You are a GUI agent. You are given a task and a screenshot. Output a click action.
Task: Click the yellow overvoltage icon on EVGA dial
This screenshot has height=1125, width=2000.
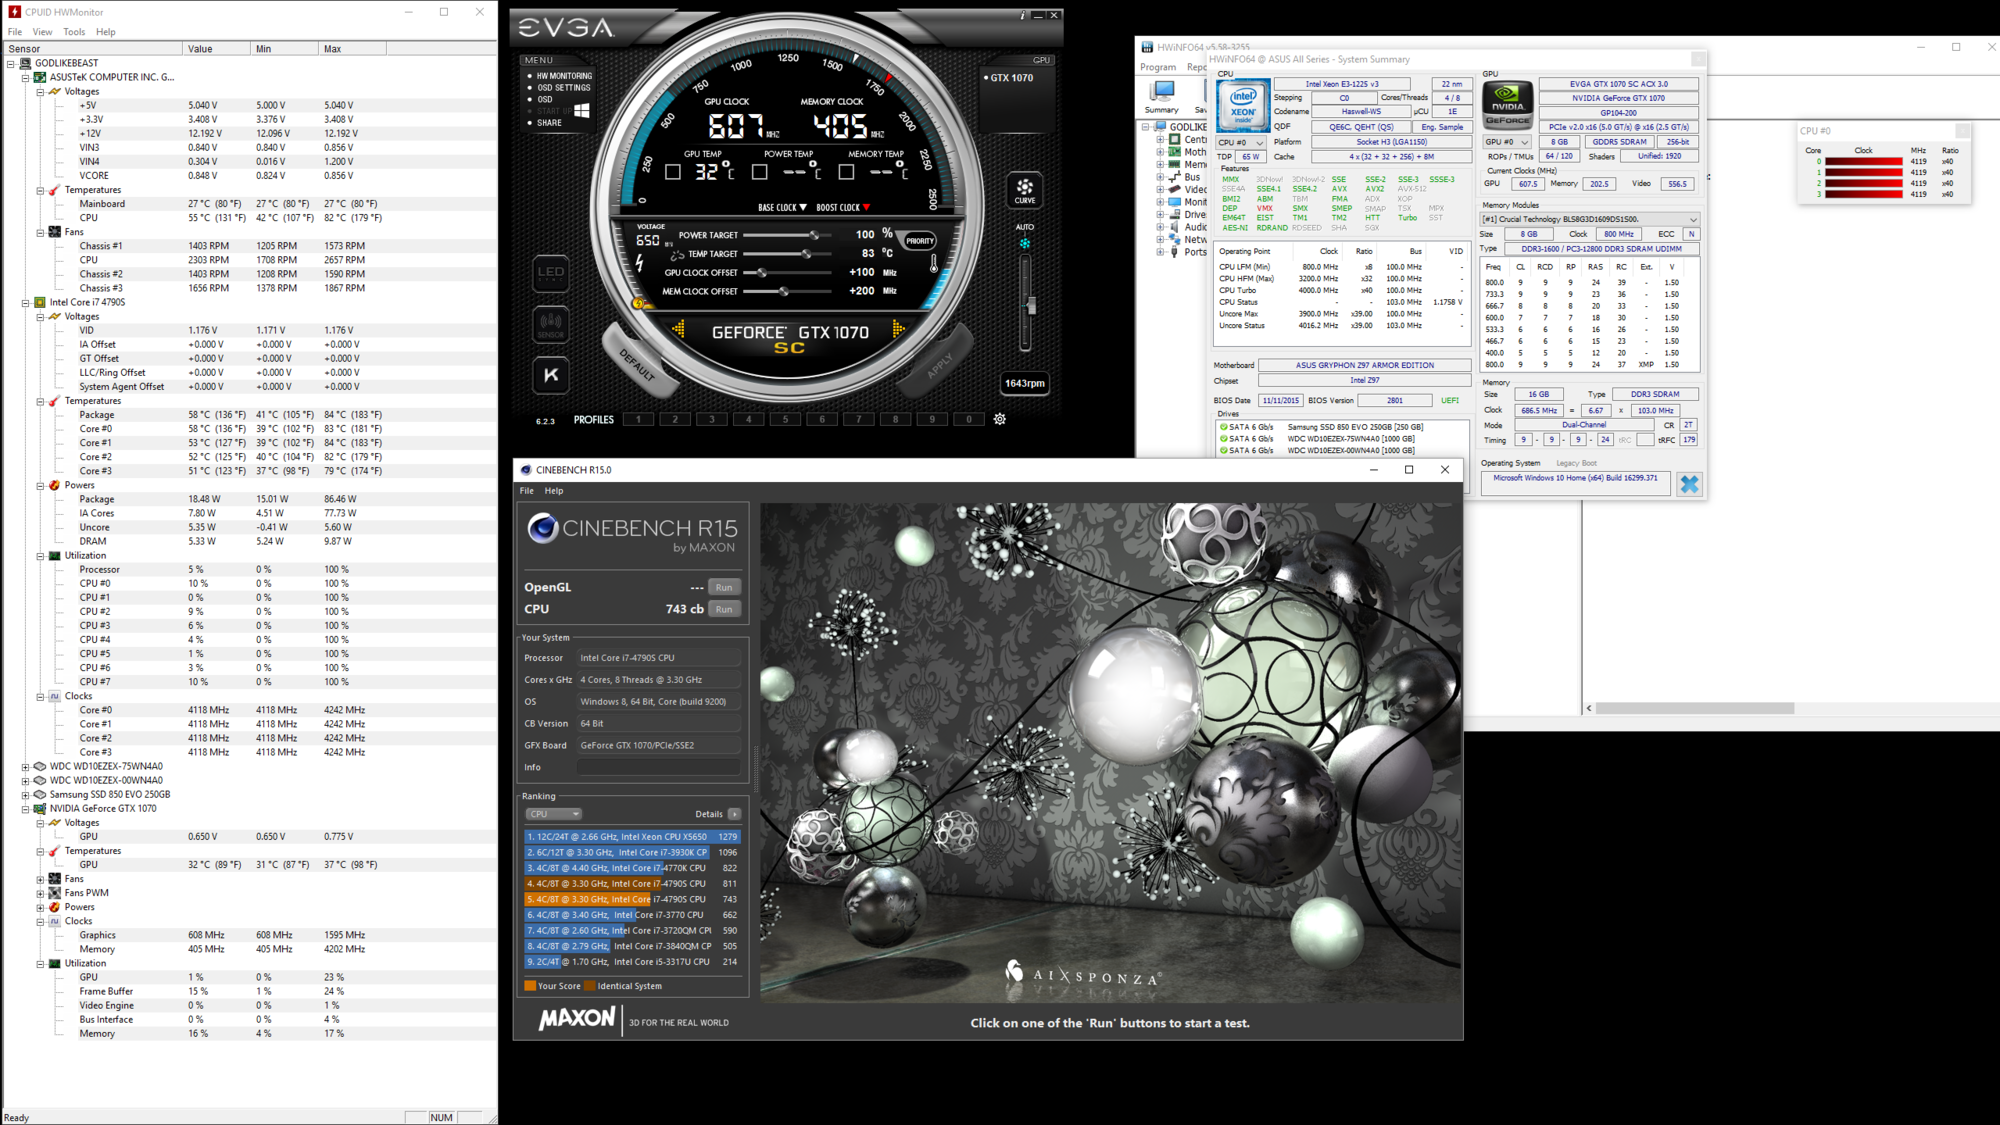tap(638, 302)
